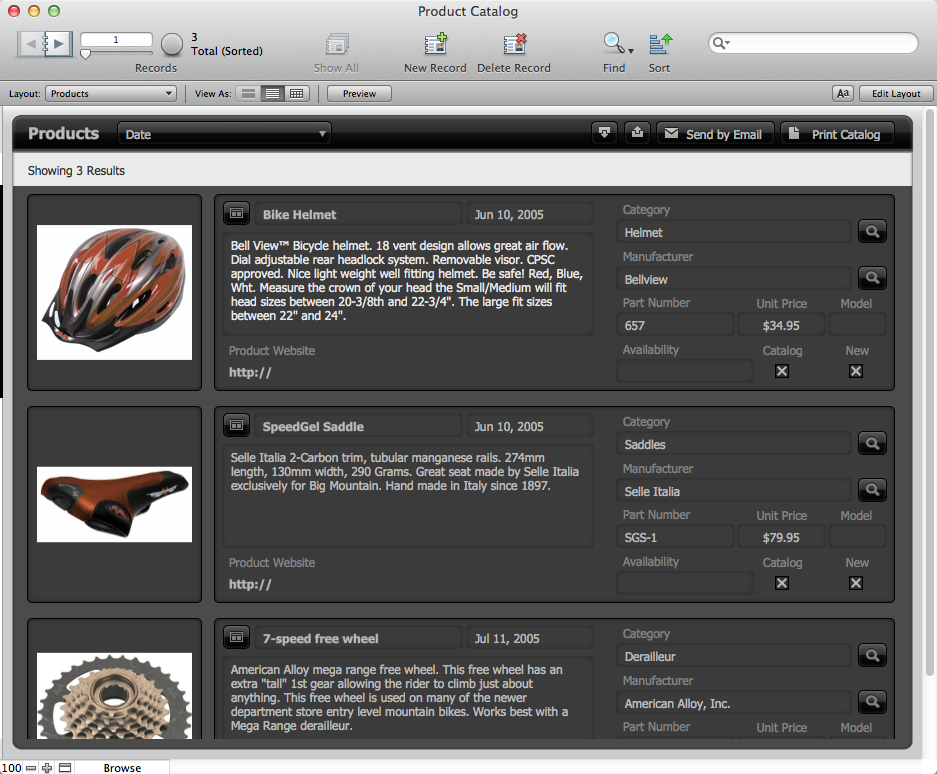This screenshot has width=937, height=774.
Task: Toggle New checkbox for Bike Helmet
Action: (x=856, y=371)
